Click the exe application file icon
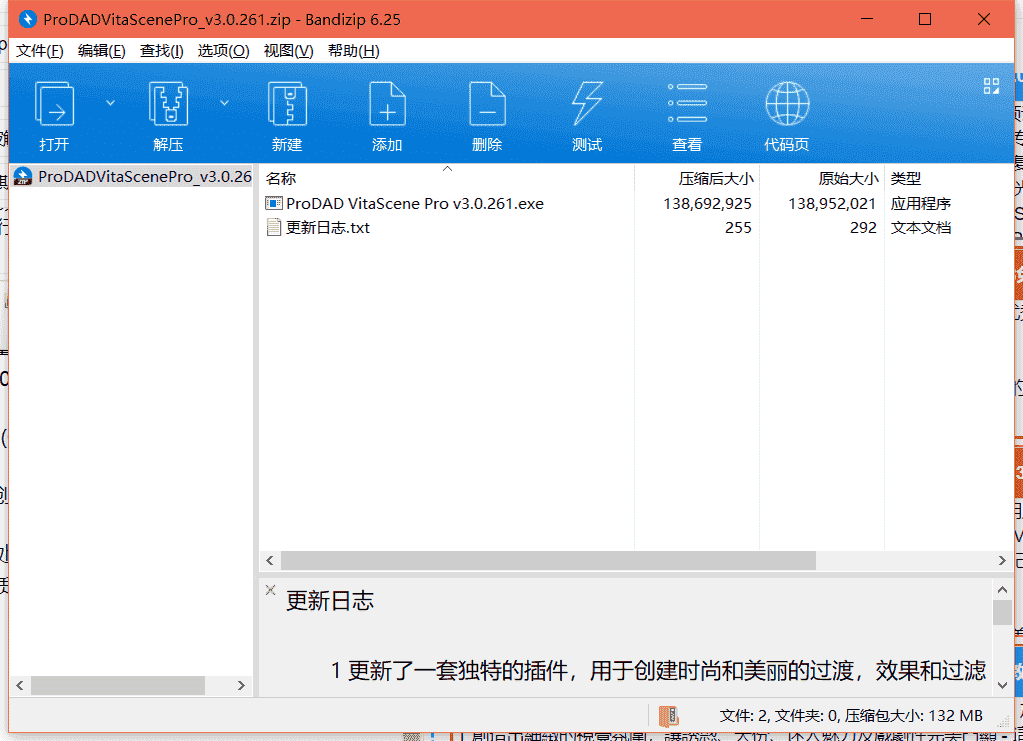This screenshot has height=741, width=1023. (273, 204)
